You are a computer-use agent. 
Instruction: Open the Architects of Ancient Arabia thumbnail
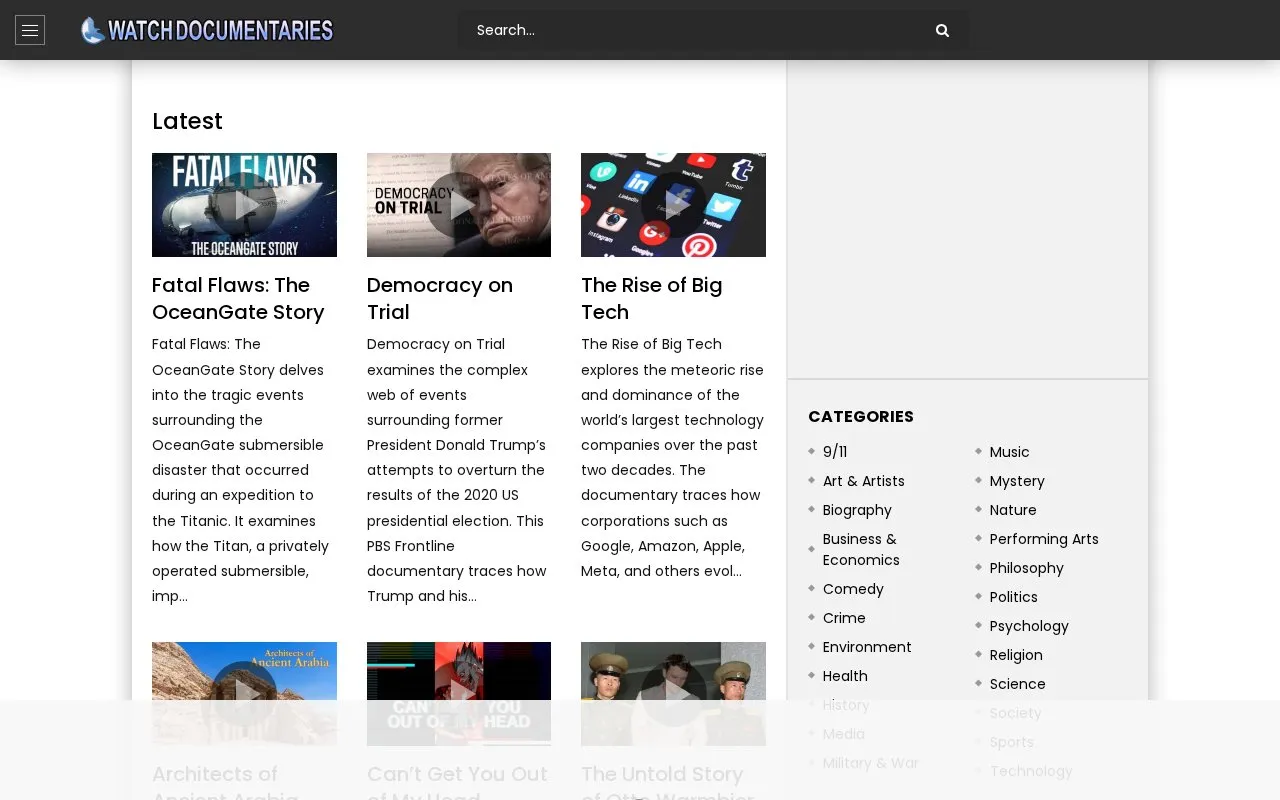point(244,694)
